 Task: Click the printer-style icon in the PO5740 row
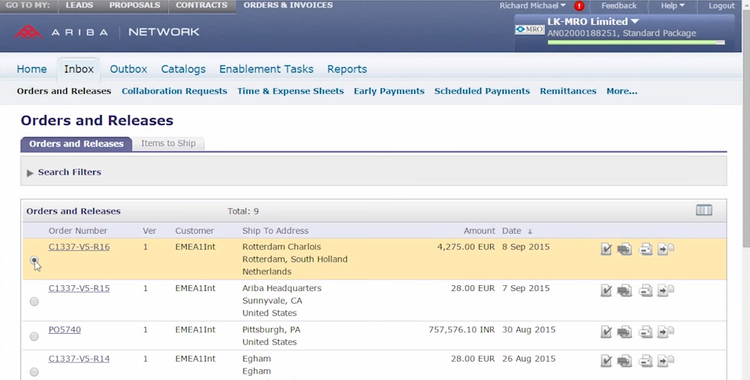tap(646, 332)
